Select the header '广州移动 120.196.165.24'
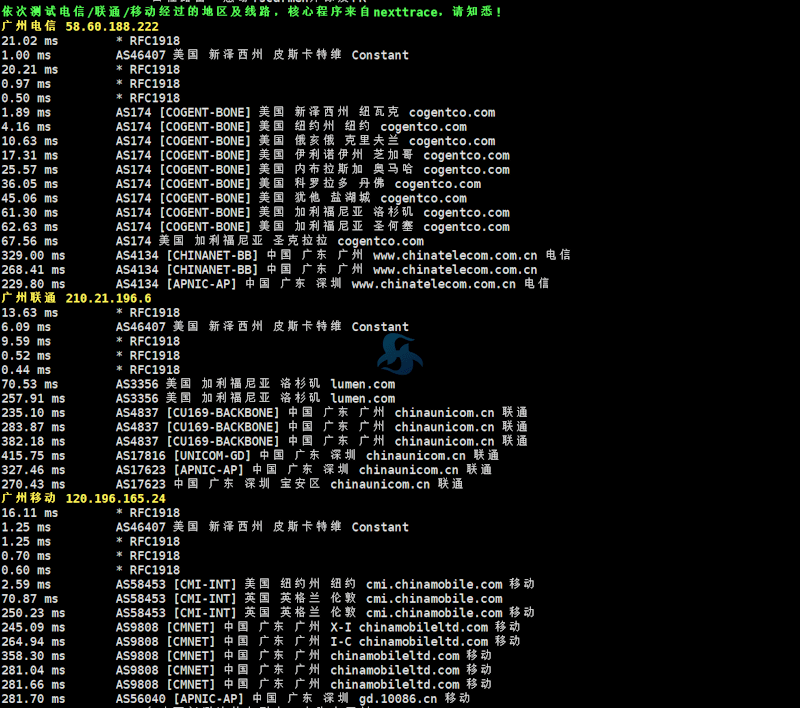800x708 pixels. 84,498
